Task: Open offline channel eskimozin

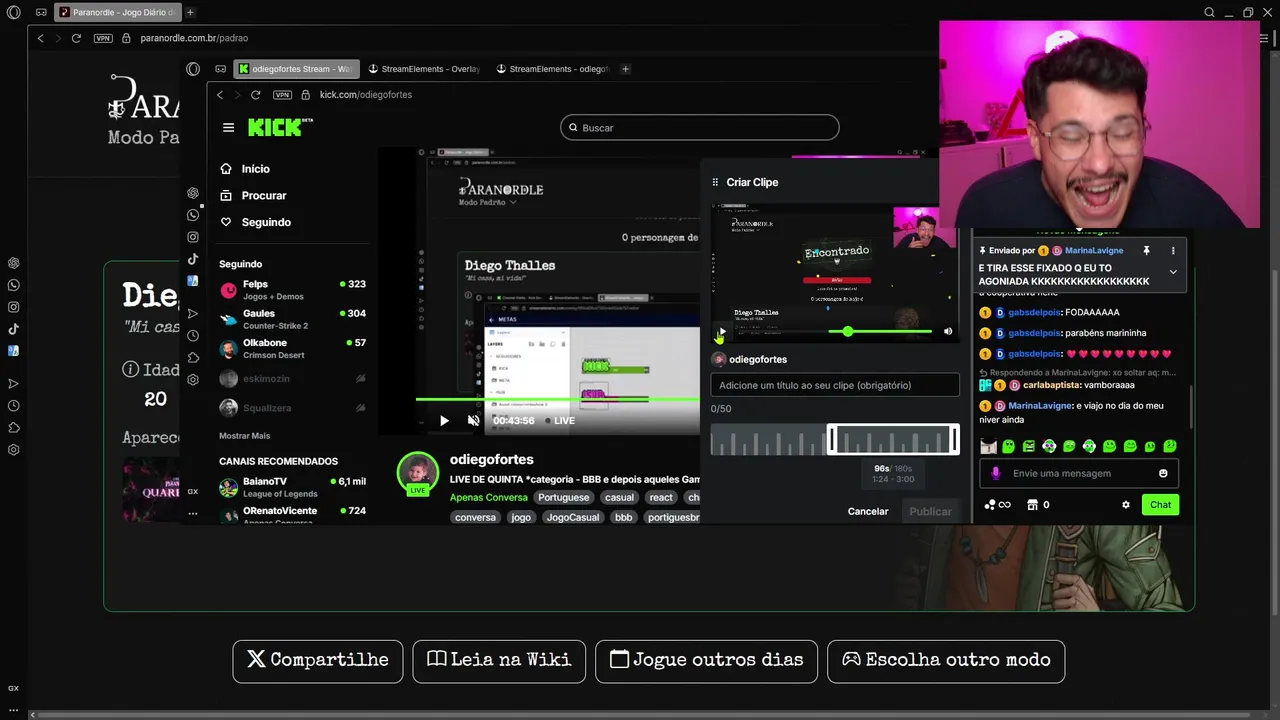Action: pyautogui.click(x=292, y=379)
